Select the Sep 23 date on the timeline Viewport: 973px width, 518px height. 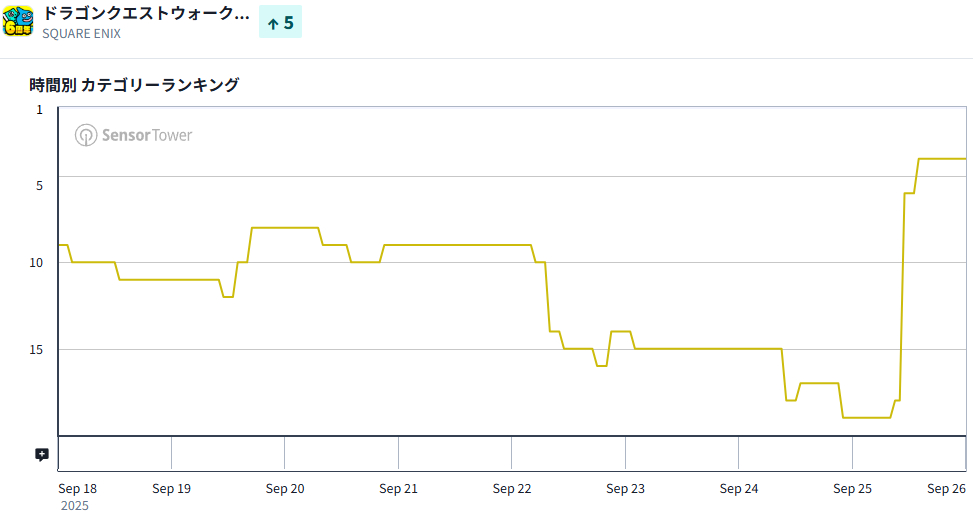pyautogui.click(x=625, y=489)
